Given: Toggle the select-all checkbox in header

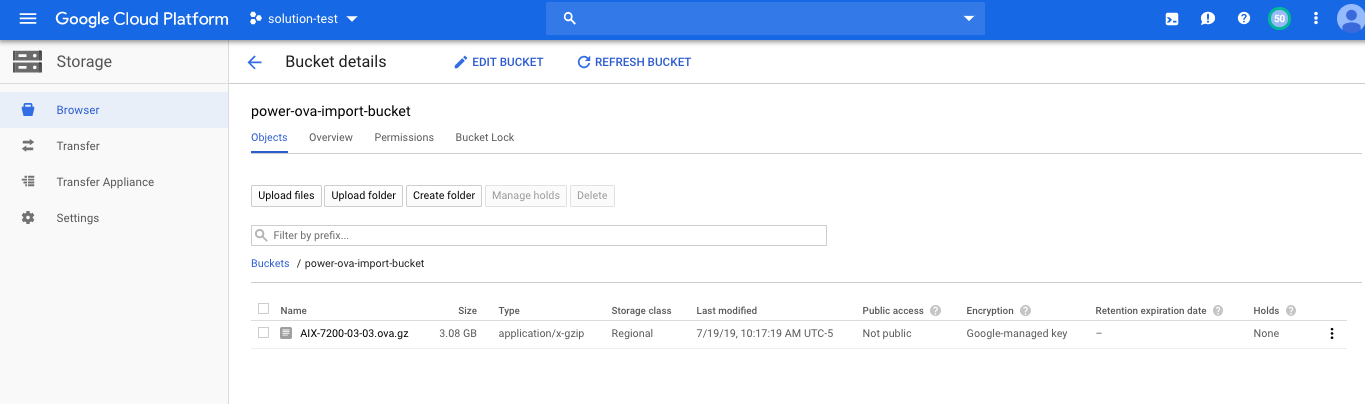Looking at the screenshot, I should (264, 309).
